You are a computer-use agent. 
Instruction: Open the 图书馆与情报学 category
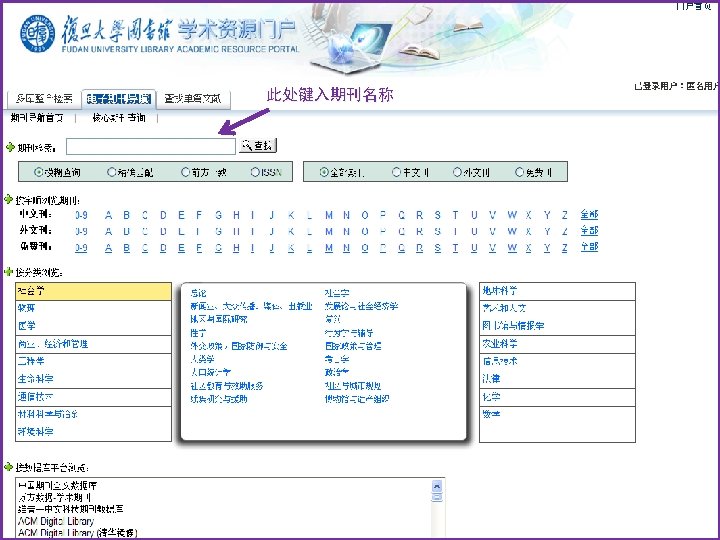click(513, 326)
